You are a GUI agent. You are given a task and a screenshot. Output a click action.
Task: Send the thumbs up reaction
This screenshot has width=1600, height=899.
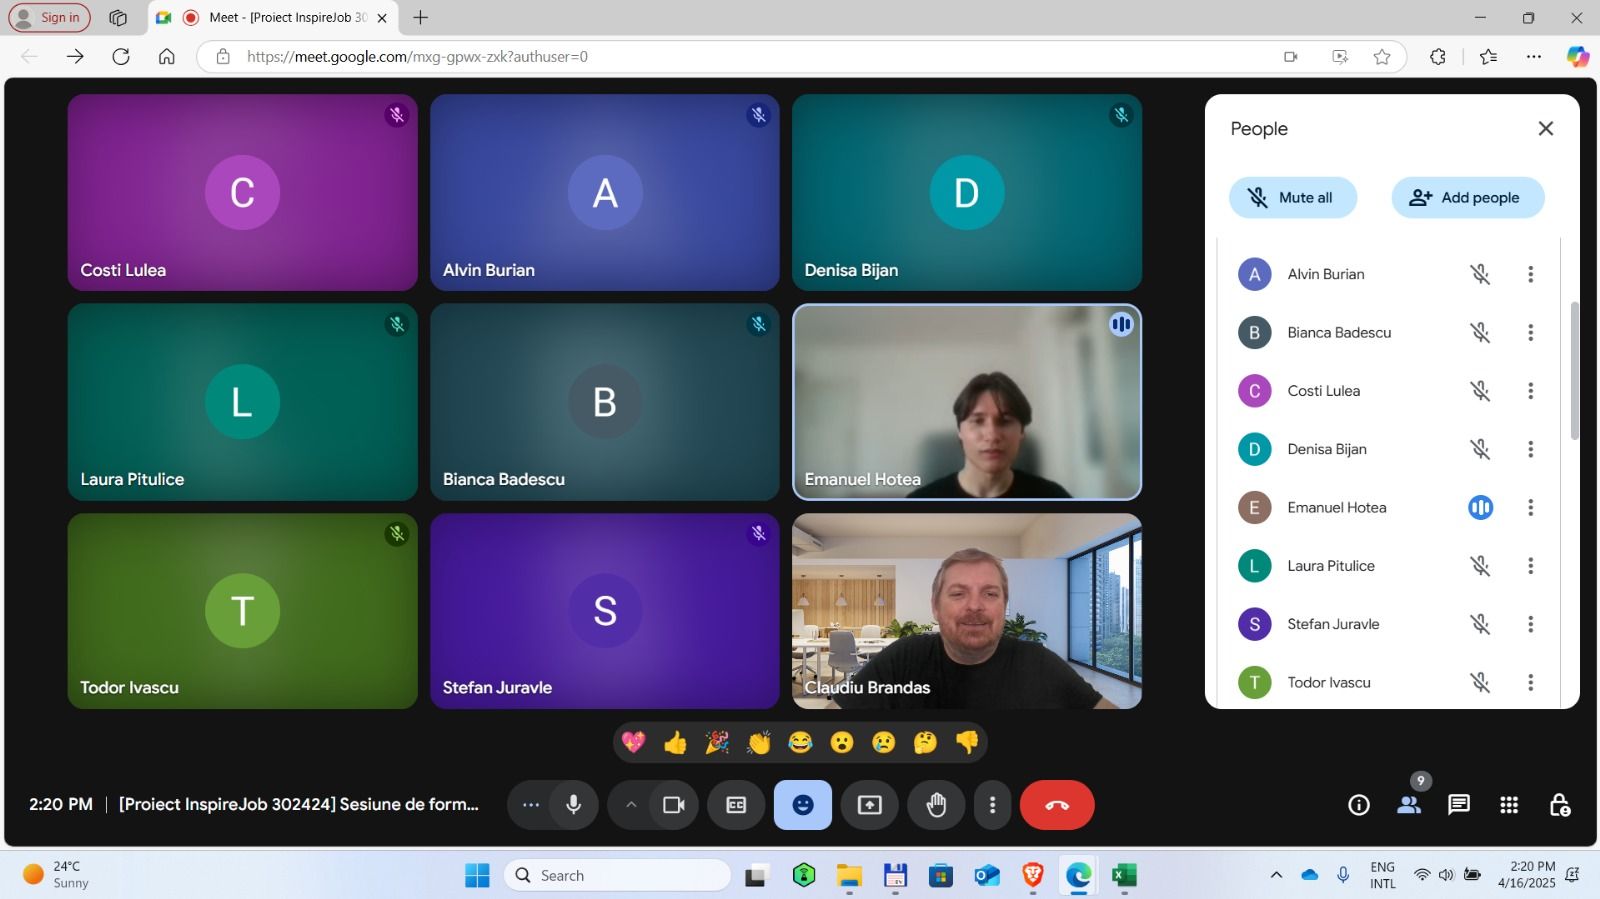click(x=676, y=742)
